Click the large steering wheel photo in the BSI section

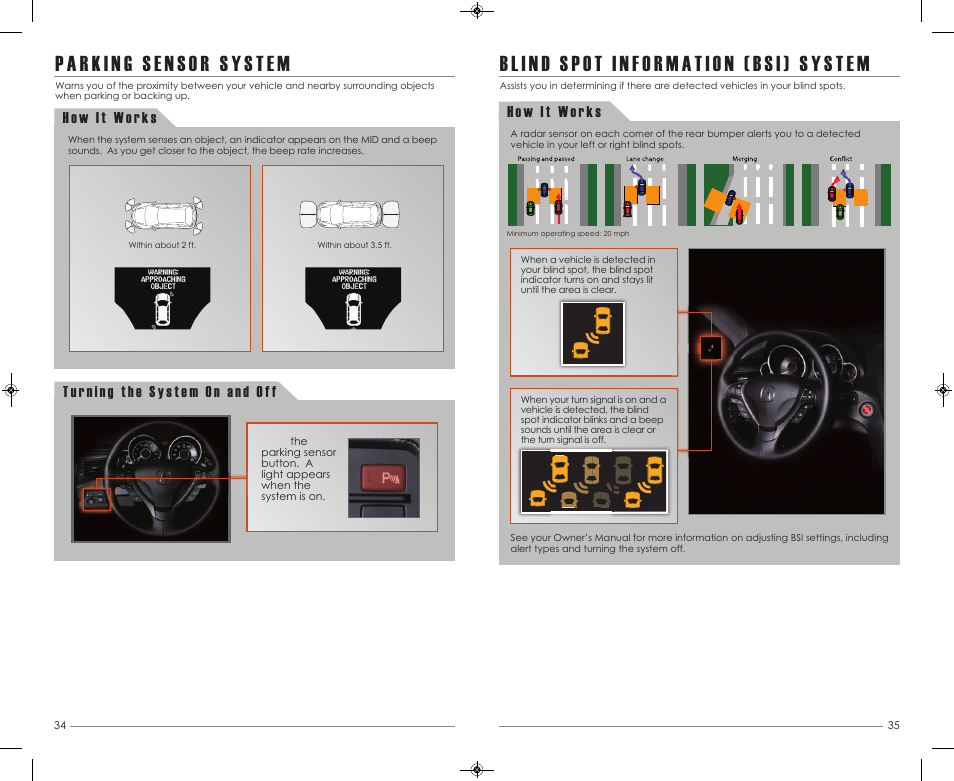pyautogui.click(x=787, y=381)
